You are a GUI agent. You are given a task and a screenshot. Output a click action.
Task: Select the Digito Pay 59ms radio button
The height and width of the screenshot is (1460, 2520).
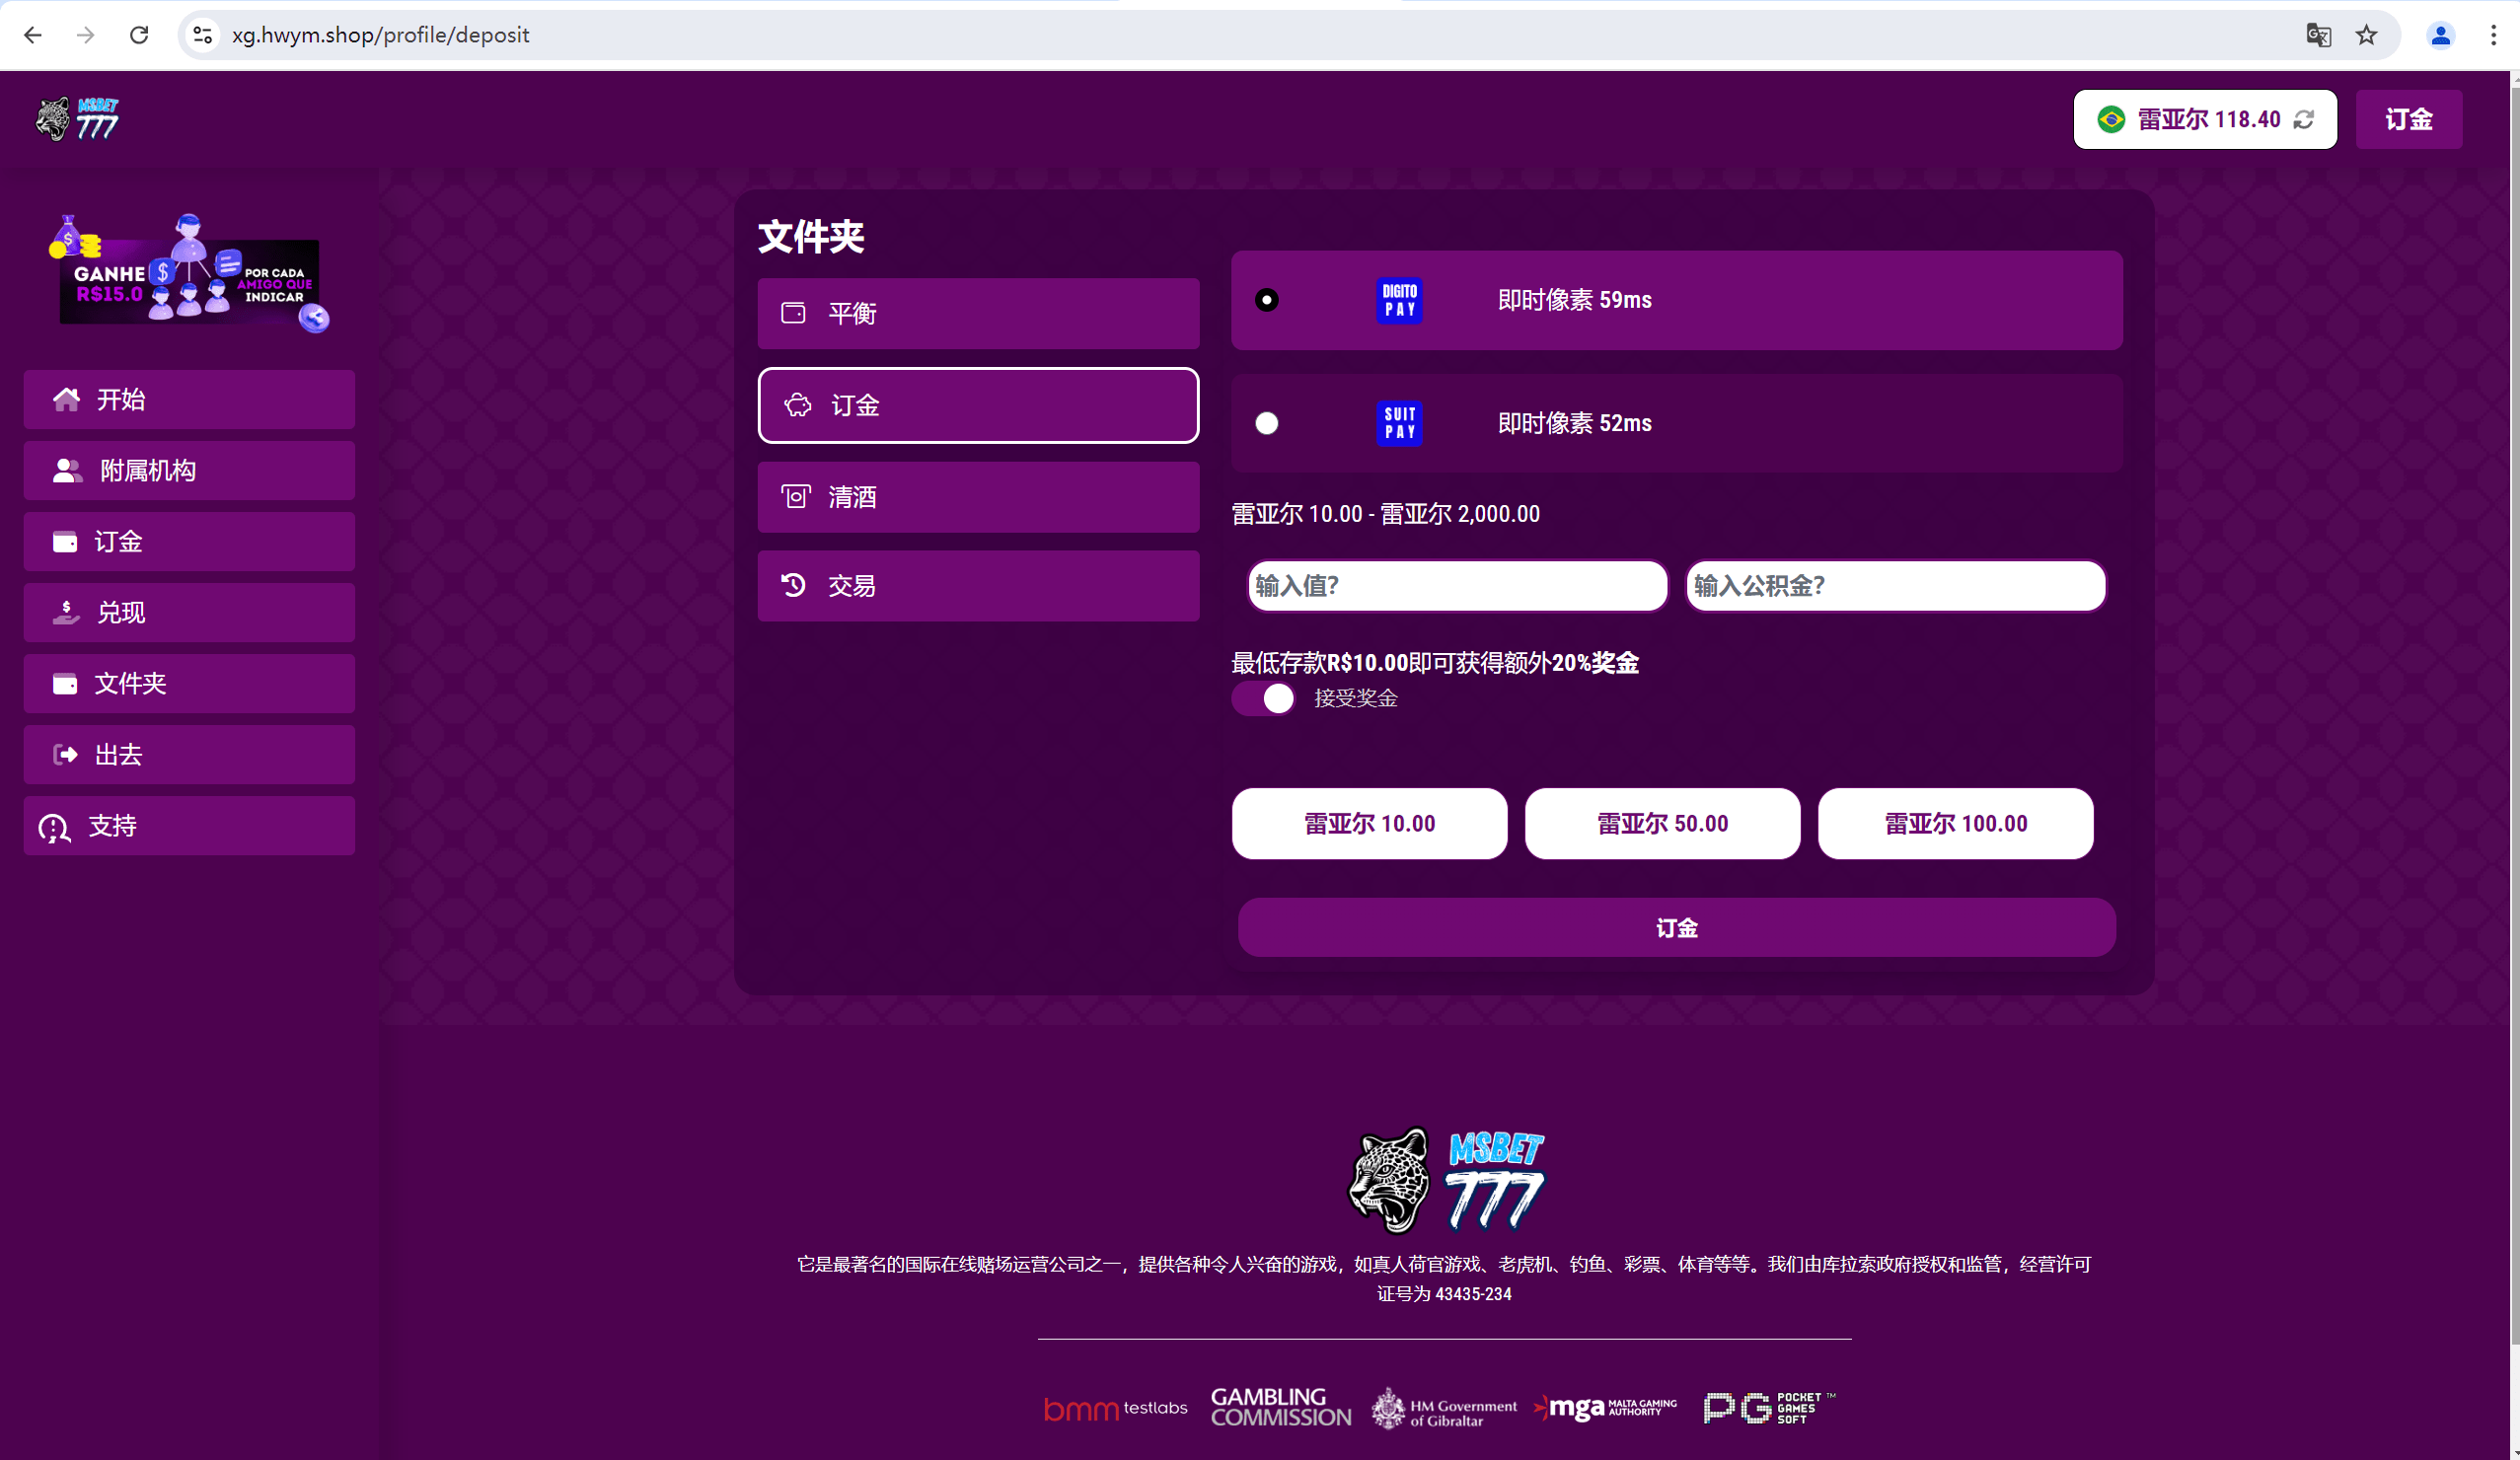[x=1266, y=300]
